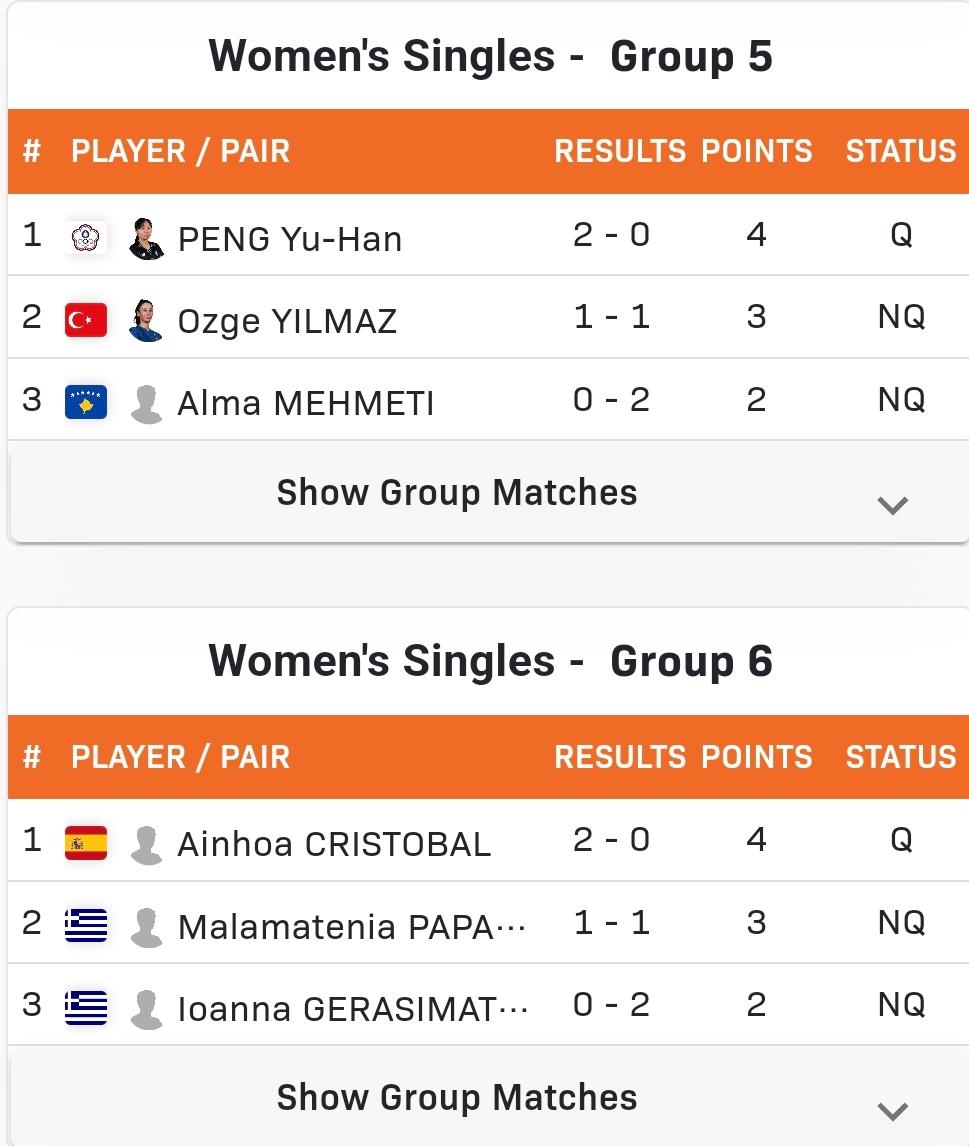The image size is (969, 1146).
Task: Select the Malamatenia PAPA… player row
Action: (x=488, y=922)
